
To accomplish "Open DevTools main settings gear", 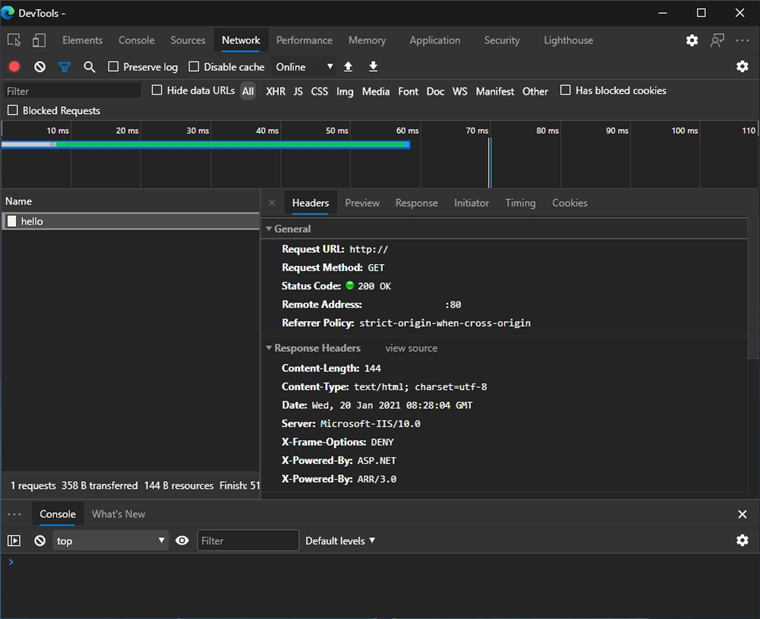I will (692, 40).
